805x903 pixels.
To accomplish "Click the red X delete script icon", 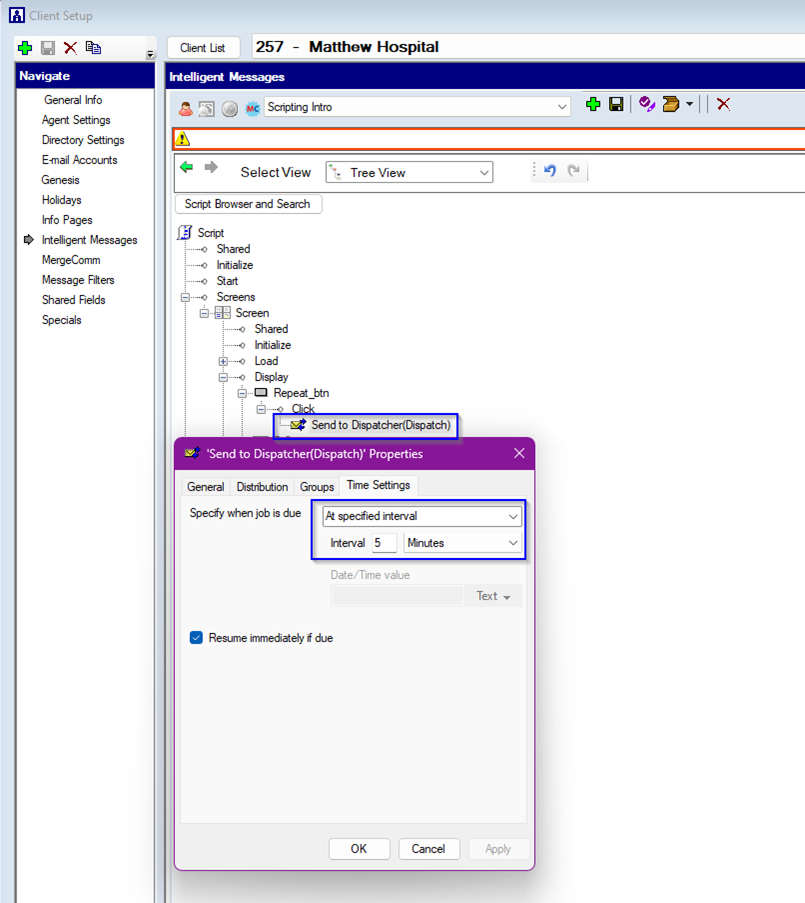I will 723,105.
